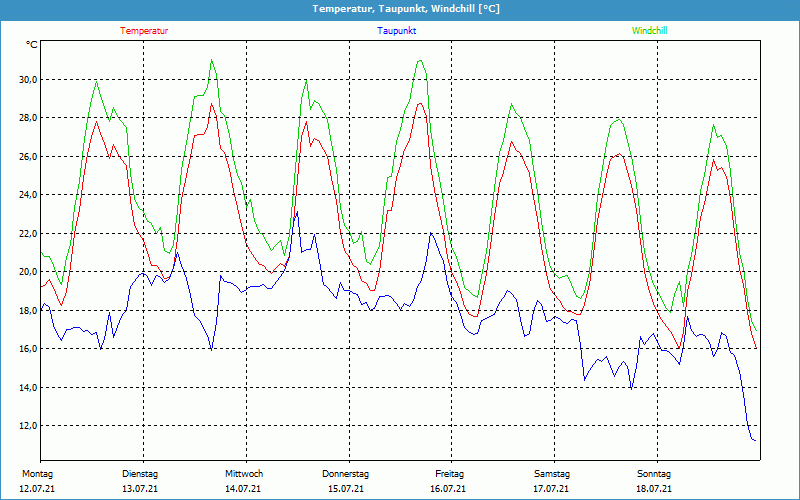Click the blue Taupunkt legend label
800x500 pixels.
tap(396, 31)
